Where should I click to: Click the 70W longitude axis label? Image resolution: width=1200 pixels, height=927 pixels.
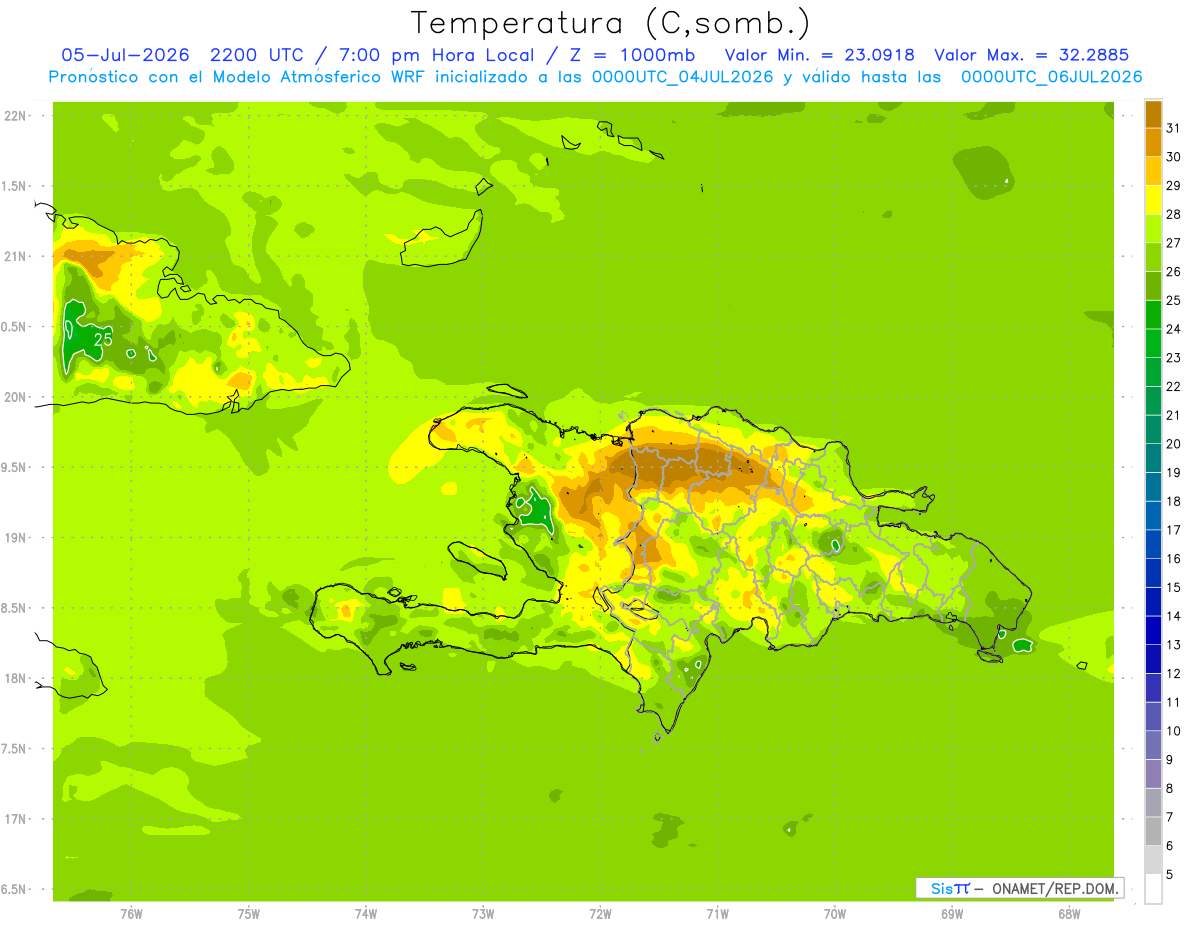(x=834, y=913)
